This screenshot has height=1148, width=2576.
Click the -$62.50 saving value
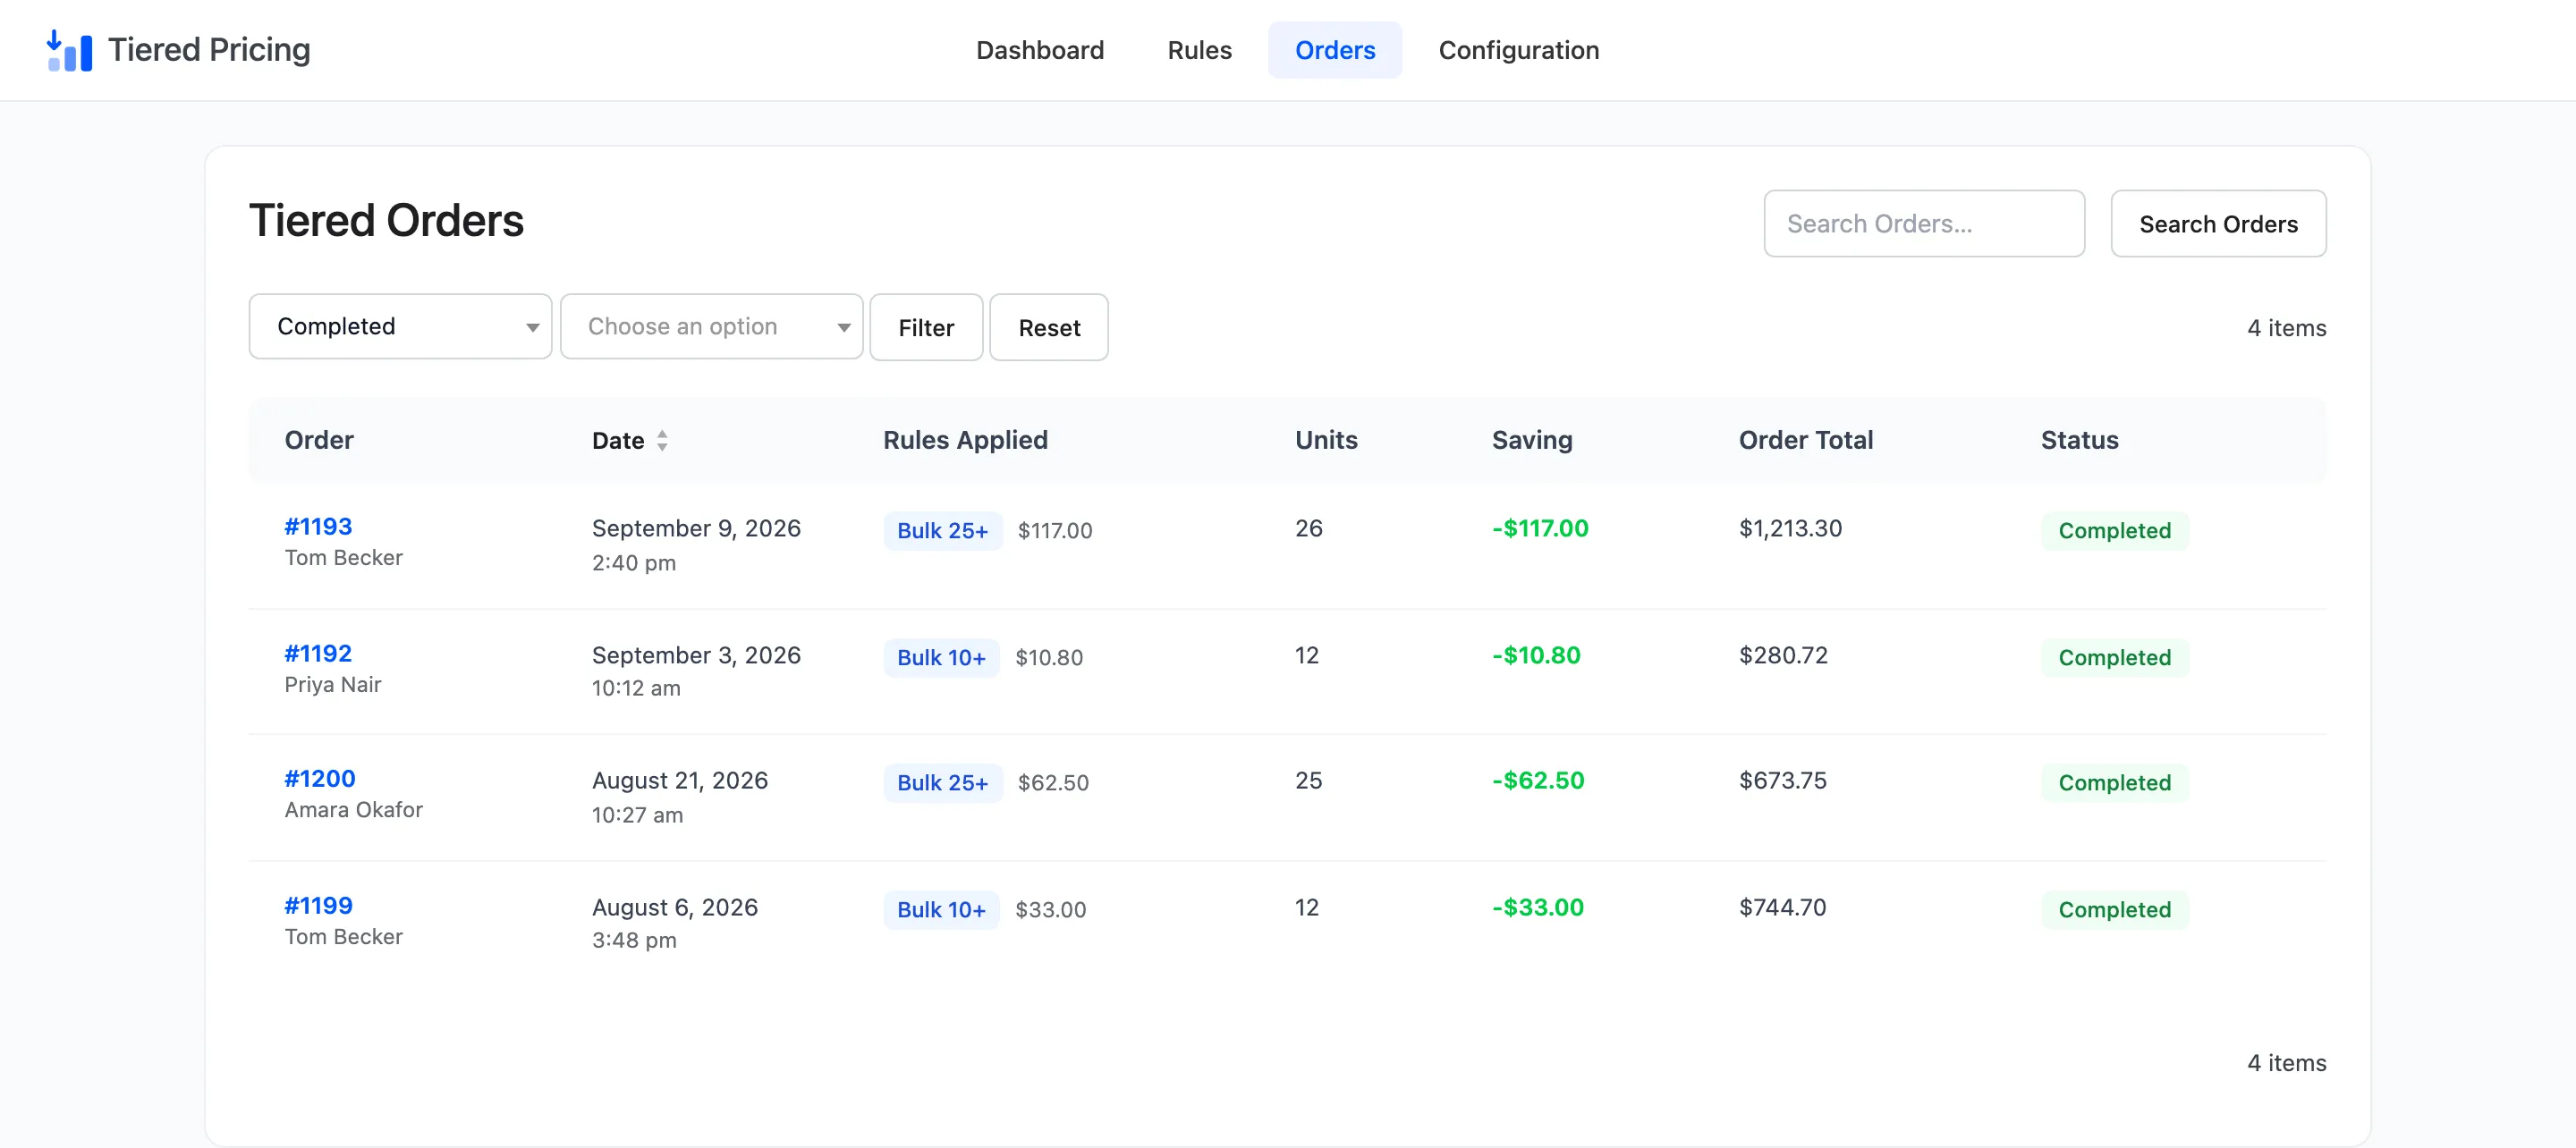(1538, 780)
